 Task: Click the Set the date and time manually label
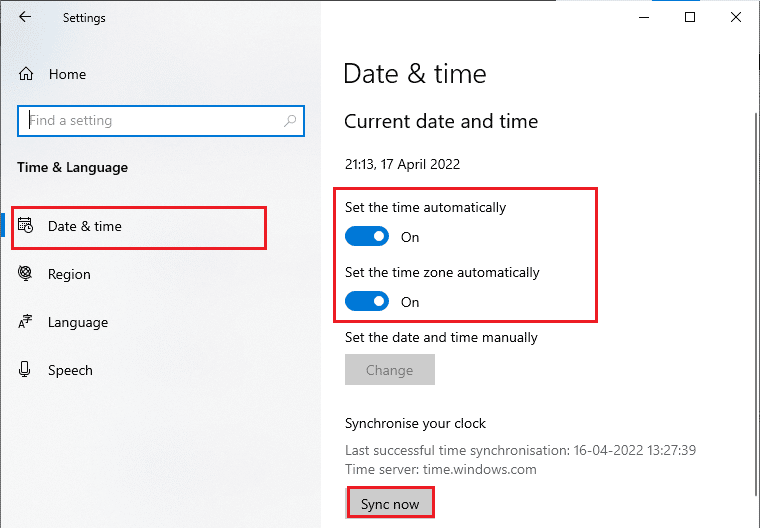click(x=441, y=337)
